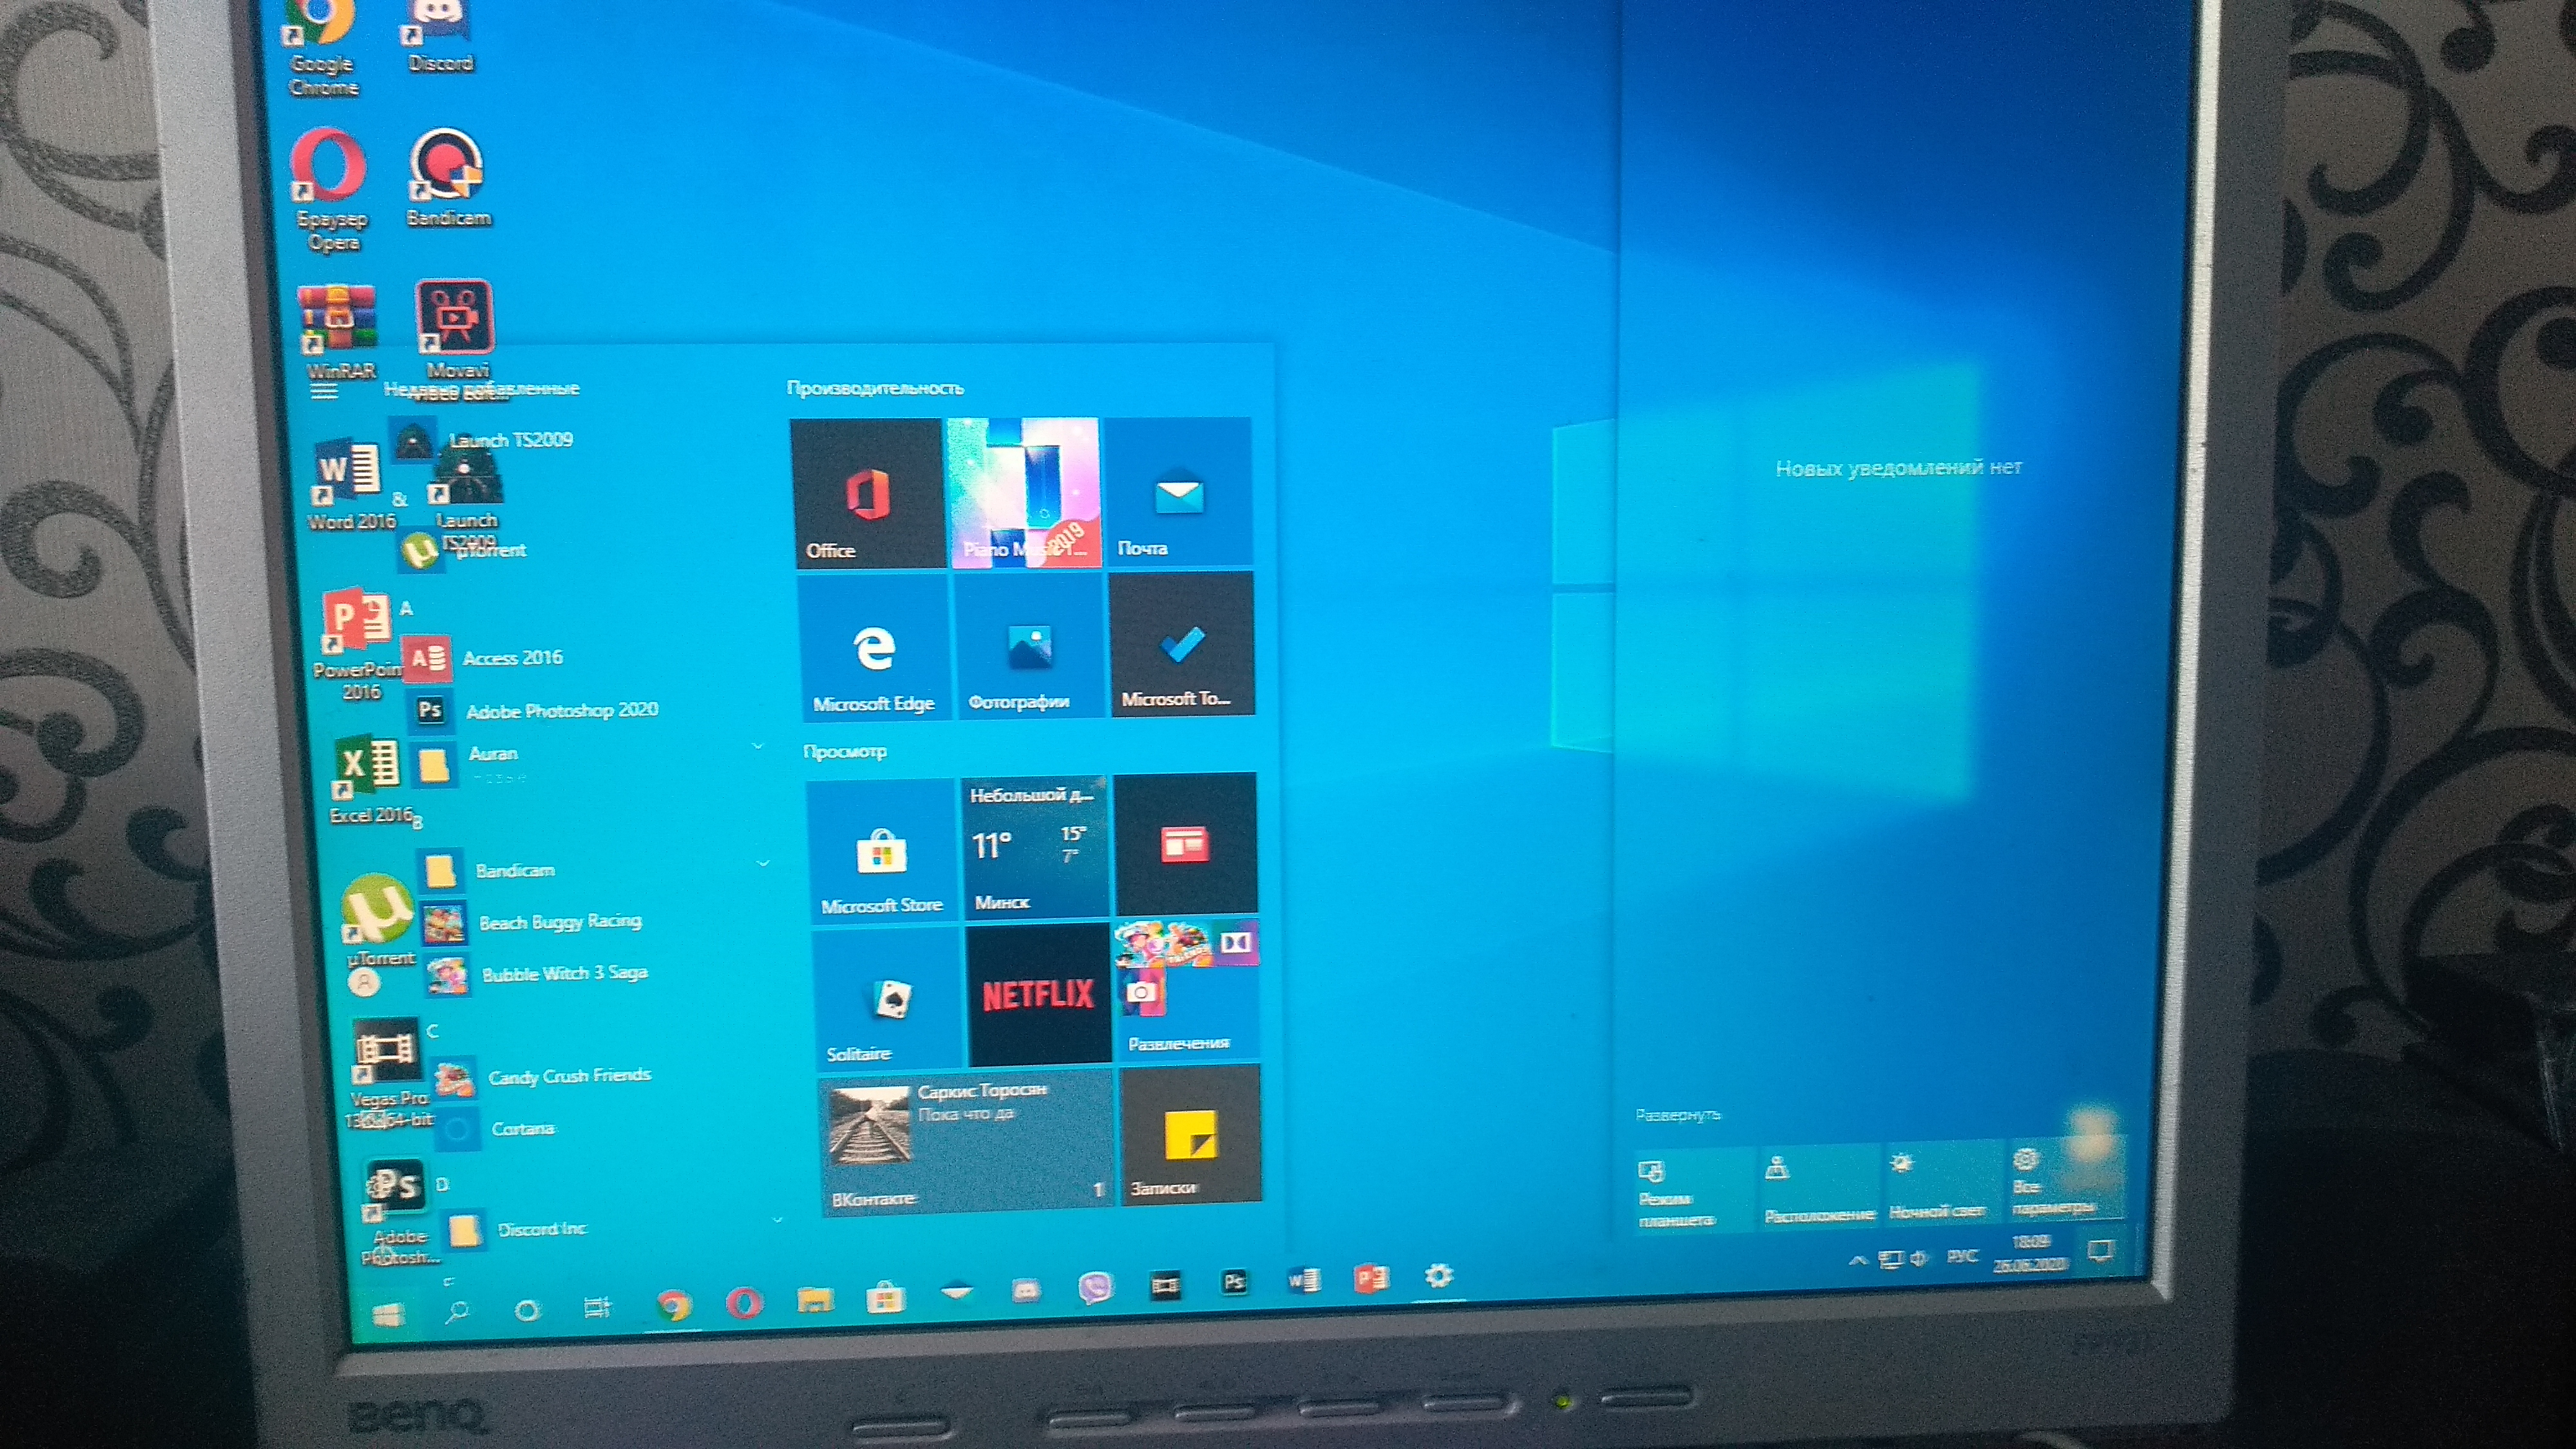
Task: Open Task View on taskbar
Action: [x=597, y=1307]
